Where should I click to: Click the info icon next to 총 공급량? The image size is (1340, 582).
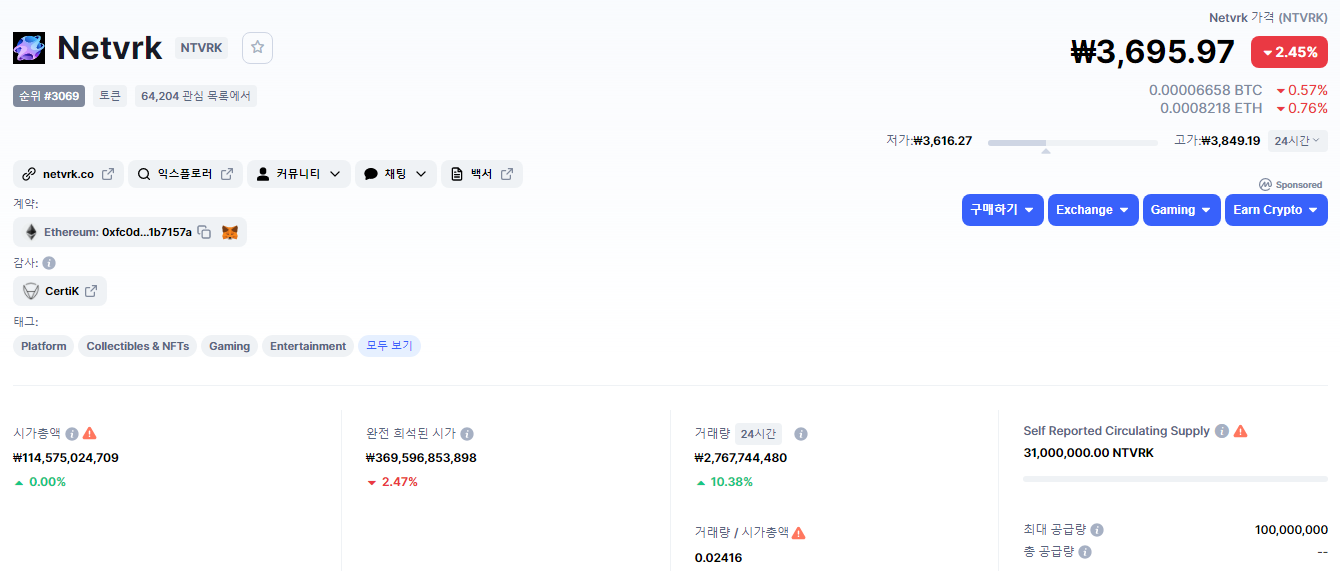tap(1085, 551)
